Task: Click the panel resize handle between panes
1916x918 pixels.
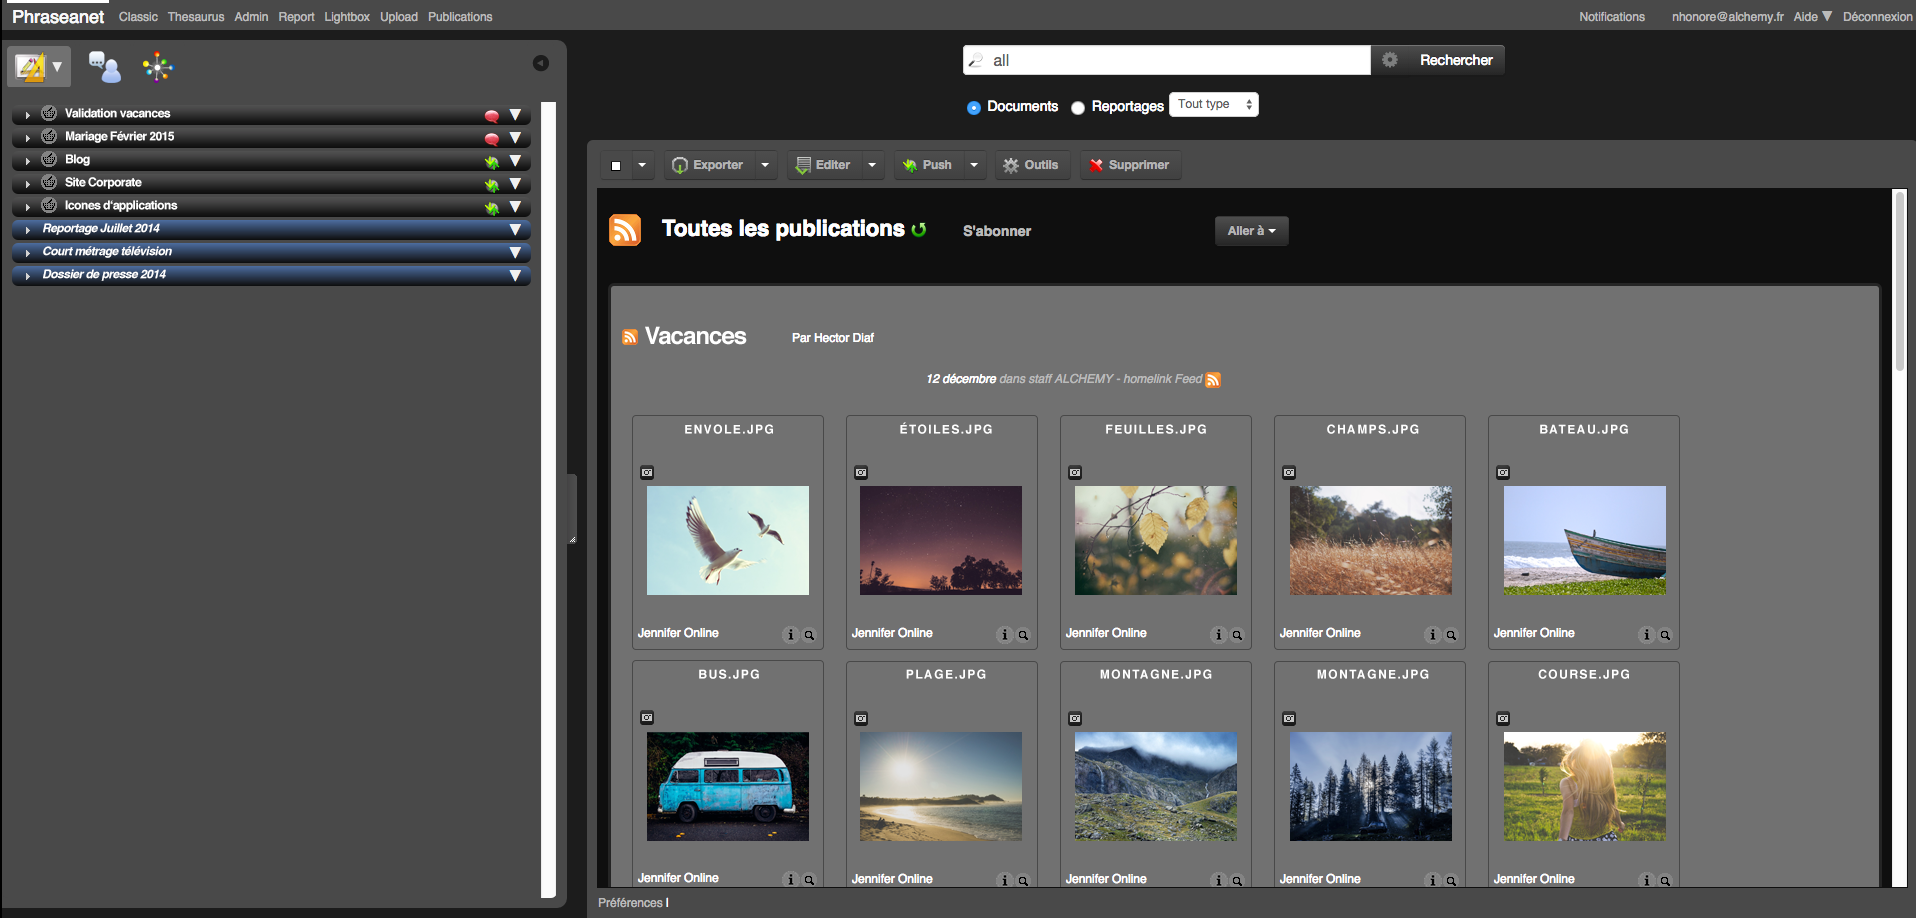Action: (572, 508)
